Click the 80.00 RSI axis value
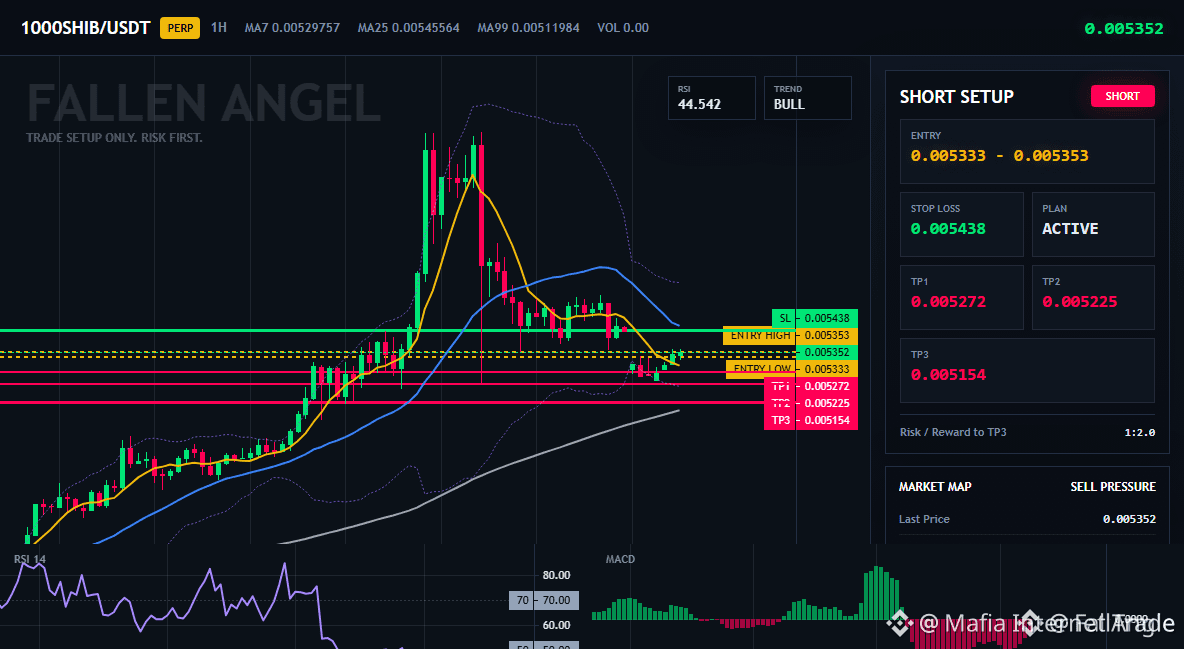 click(x=557, y=575)
